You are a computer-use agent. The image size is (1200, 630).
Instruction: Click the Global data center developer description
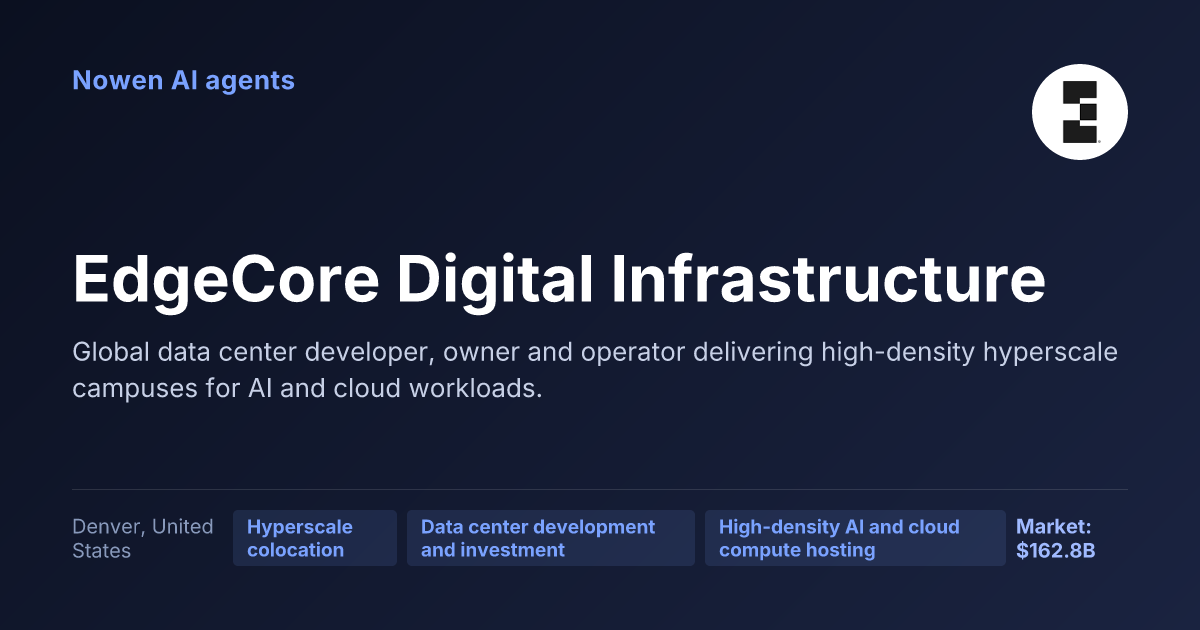pyautogui.click(x=595, y=370)
